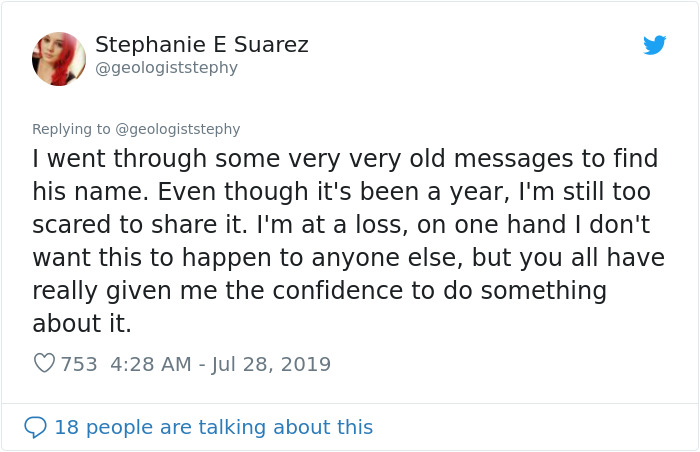Viewport: 700px width, 452px height.
Task: Like the tweet with the heart icon
Action: [x=44, y=364]
